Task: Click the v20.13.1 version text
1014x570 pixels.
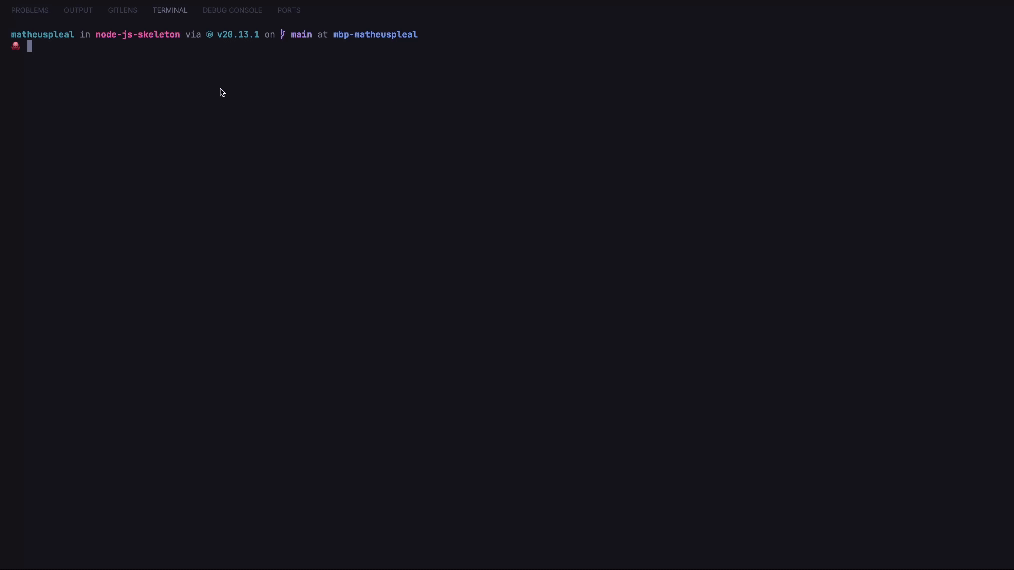Action: click(238, 35)
